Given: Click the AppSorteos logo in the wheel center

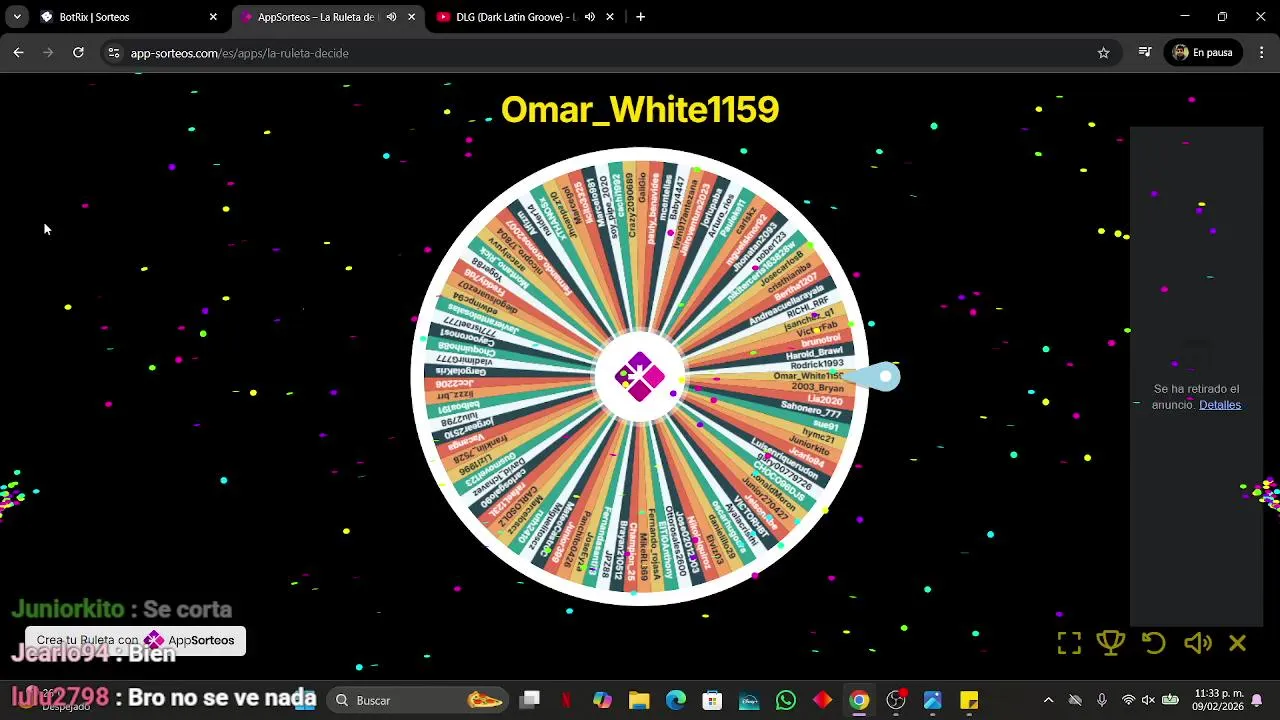Looking at the screenshot, I should click(x=640, y=377).
